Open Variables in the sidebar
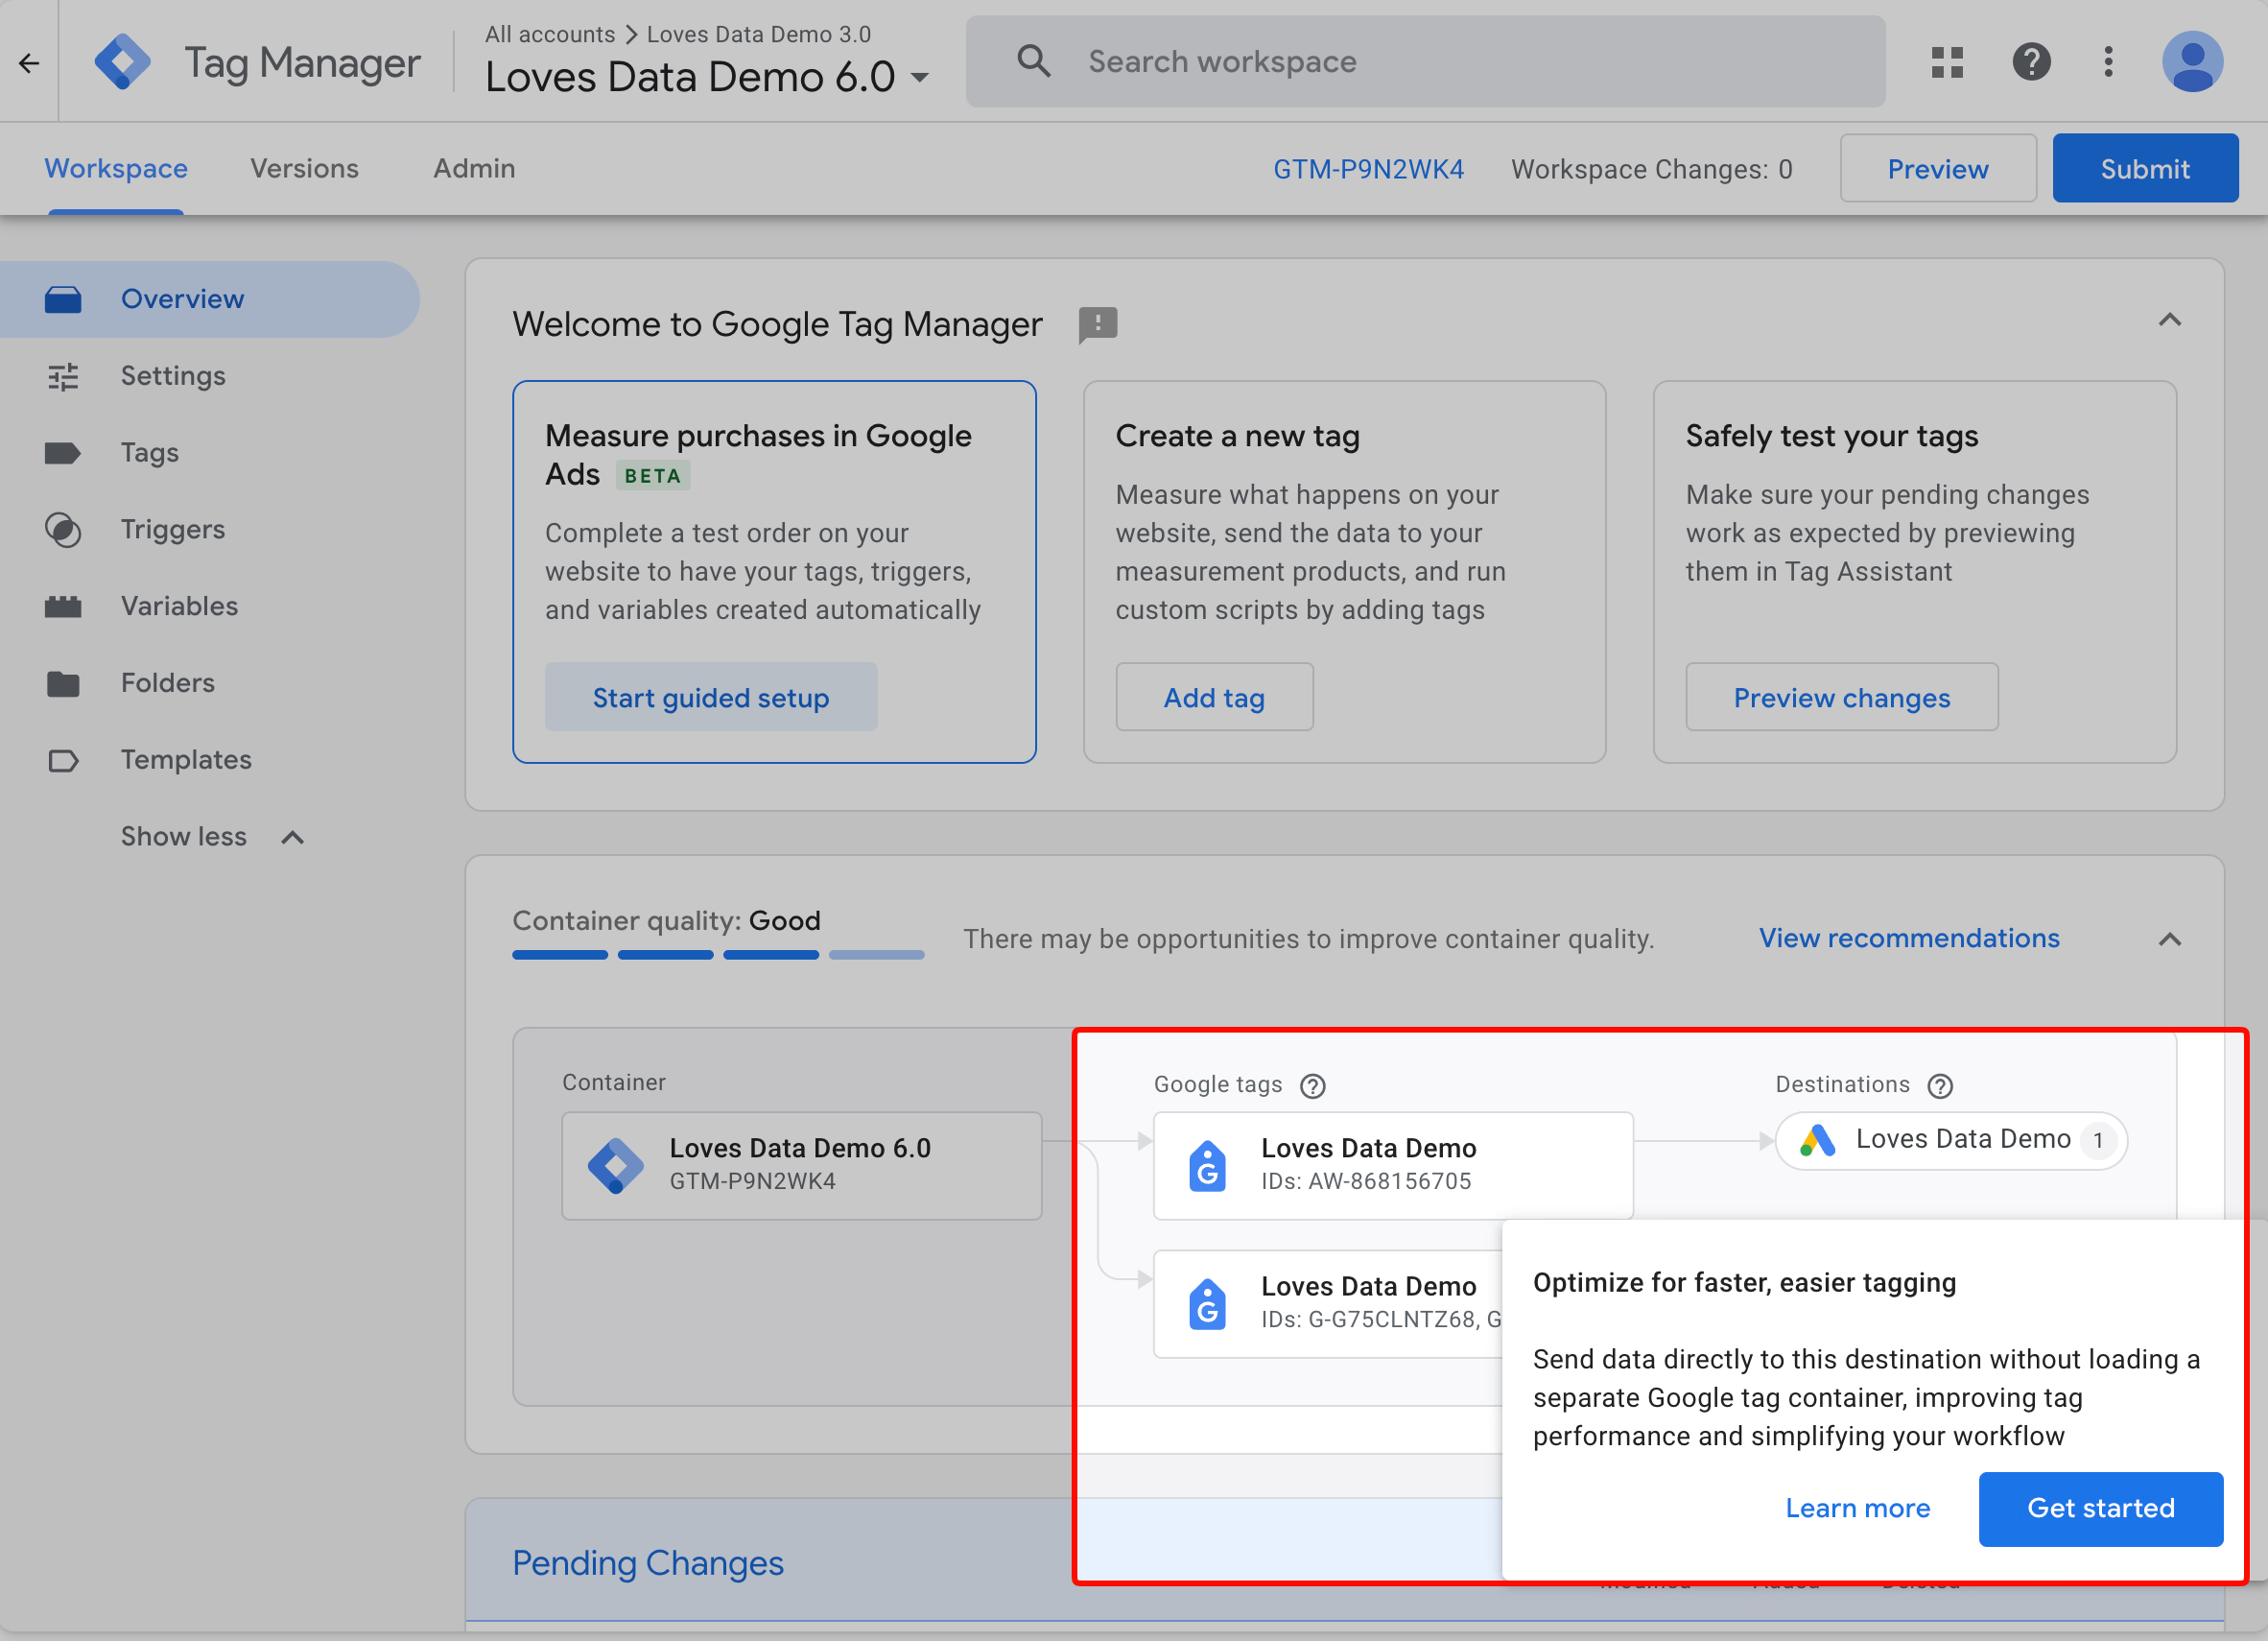2268x1641 pixels. pos(209,606)
